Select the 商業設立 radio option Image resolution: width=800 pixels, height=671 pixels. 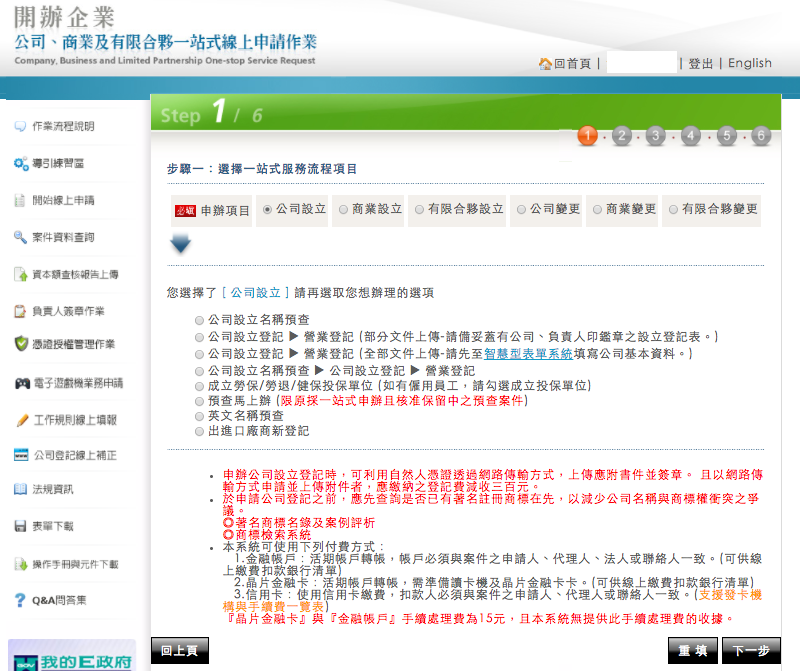(x=344, y=210)
